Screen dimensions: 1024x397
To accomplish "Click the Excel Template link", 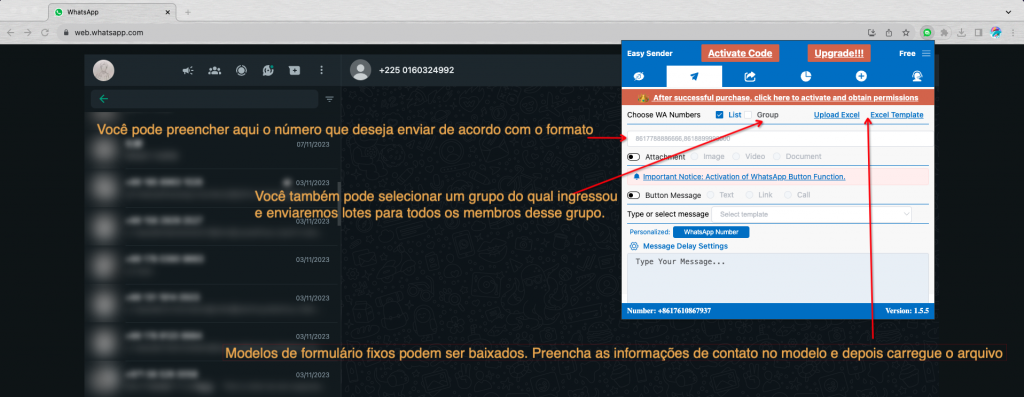I will (x=897, y=115).
